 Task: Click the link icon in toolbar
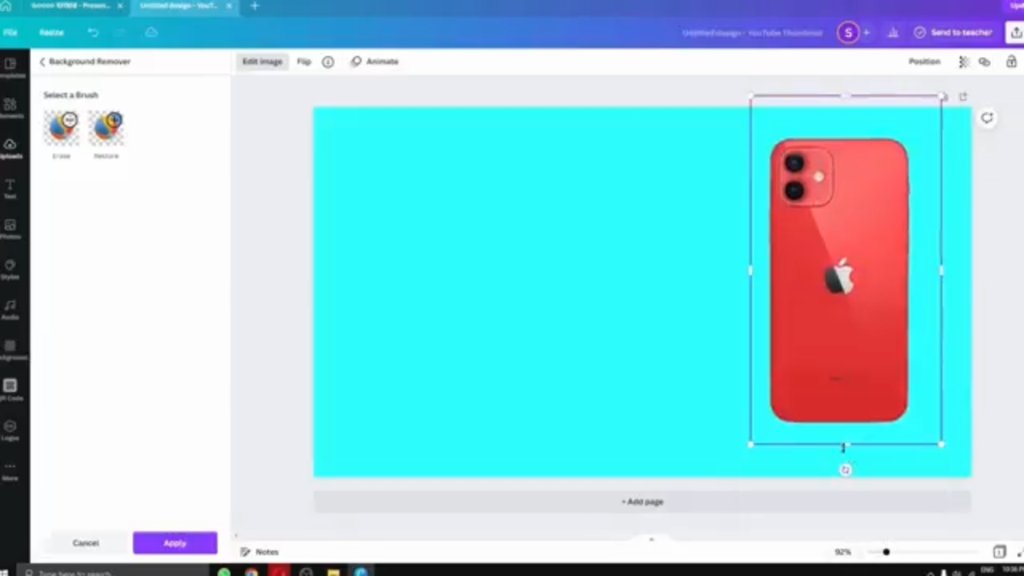(x=984, y=61)
